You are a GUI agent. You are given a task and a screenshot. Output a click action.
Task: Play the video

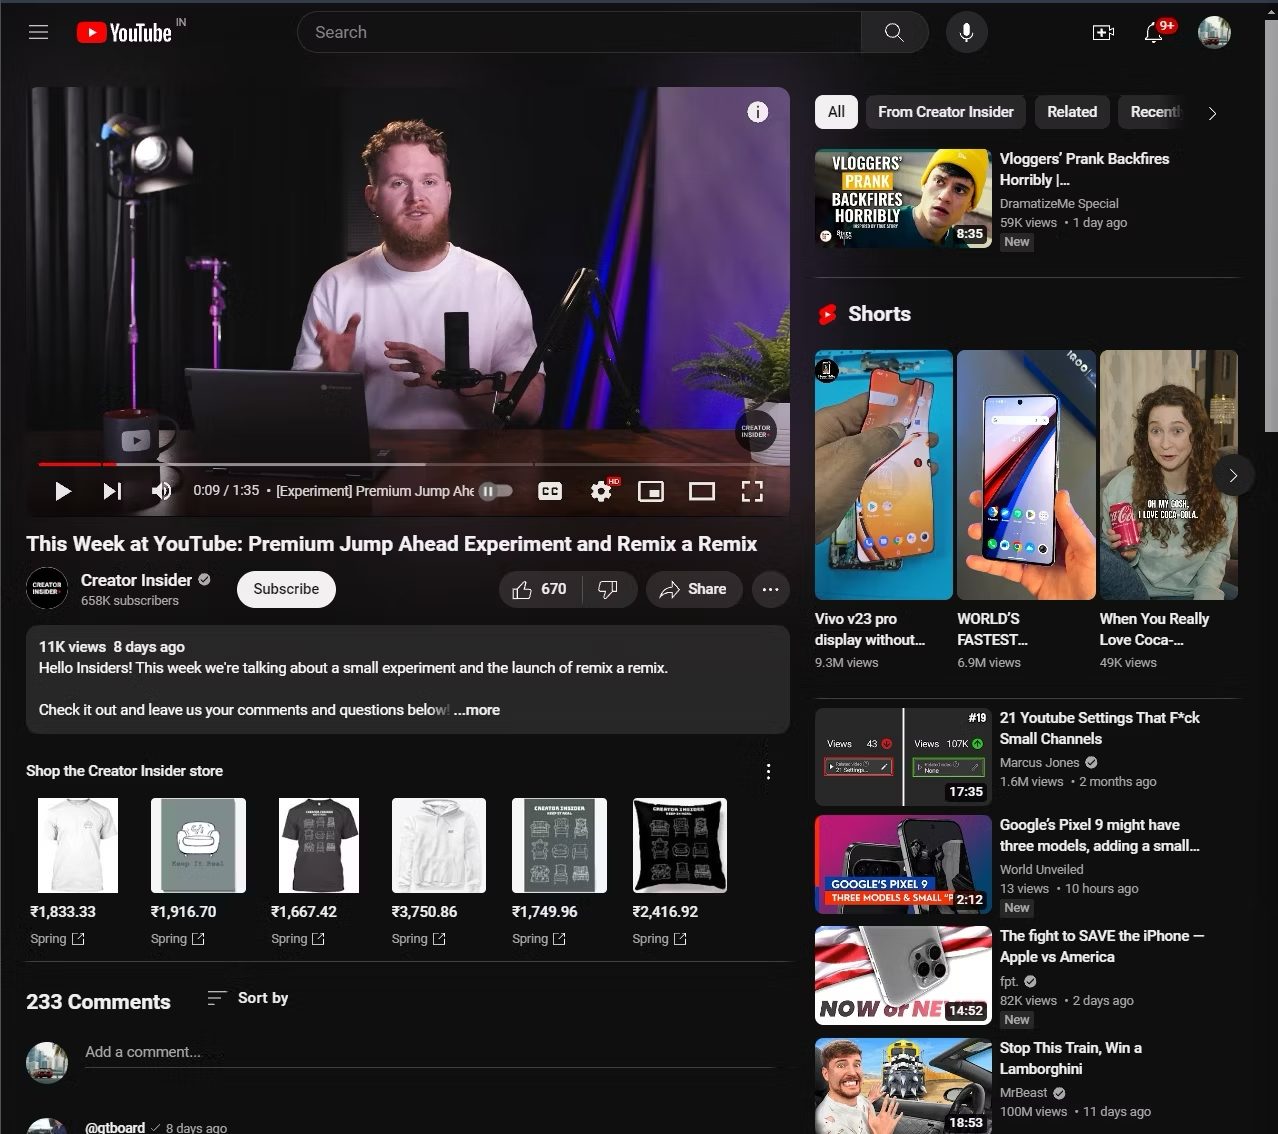click(x=63, y=491)
